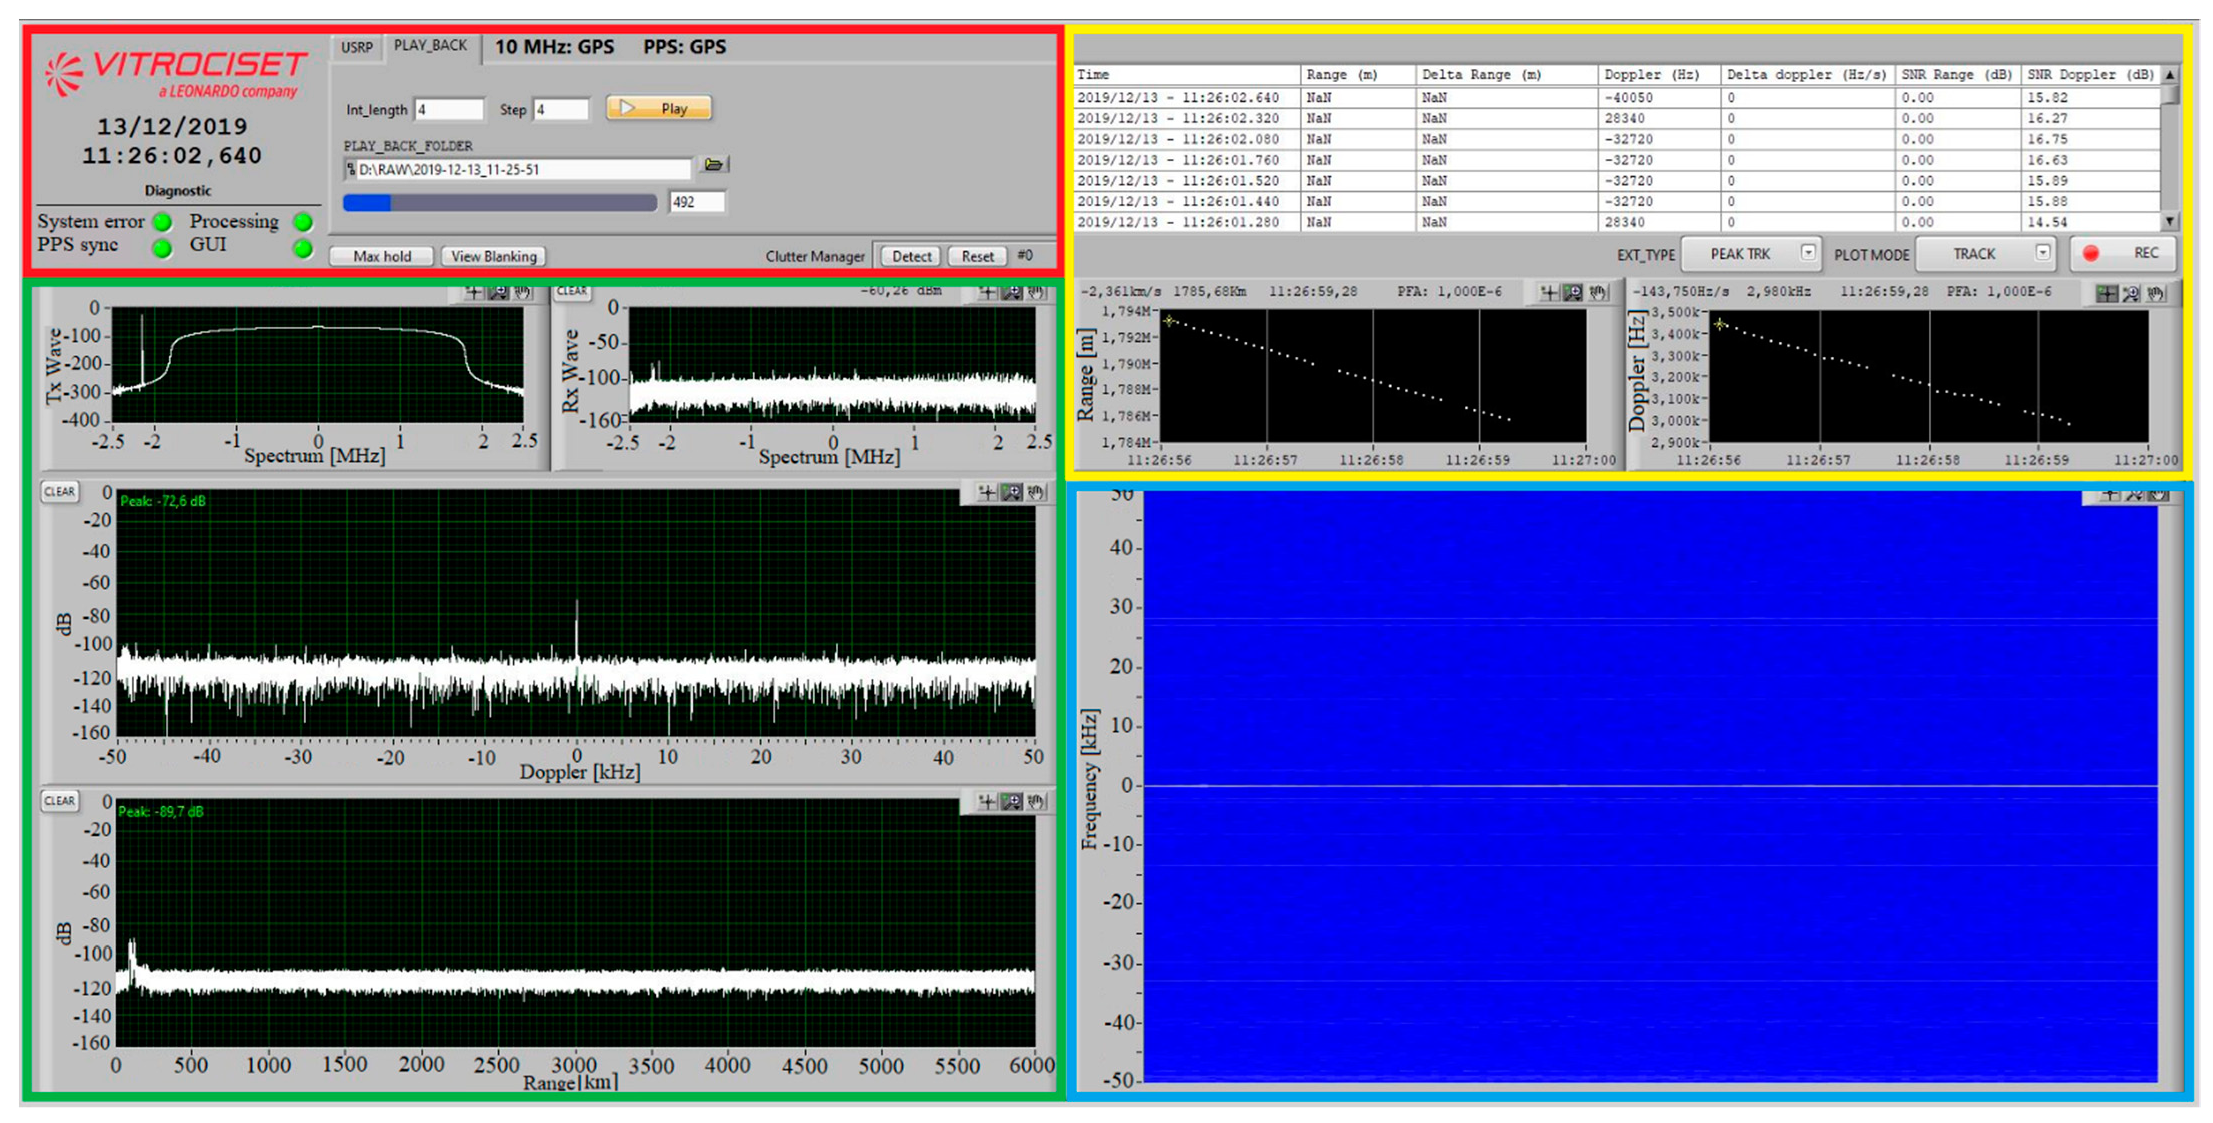Viewport: 2213px width, 1123px height.
Task: Select crosshair cursor tool on Doppler track plot
Action: [x=2107, y=293]
